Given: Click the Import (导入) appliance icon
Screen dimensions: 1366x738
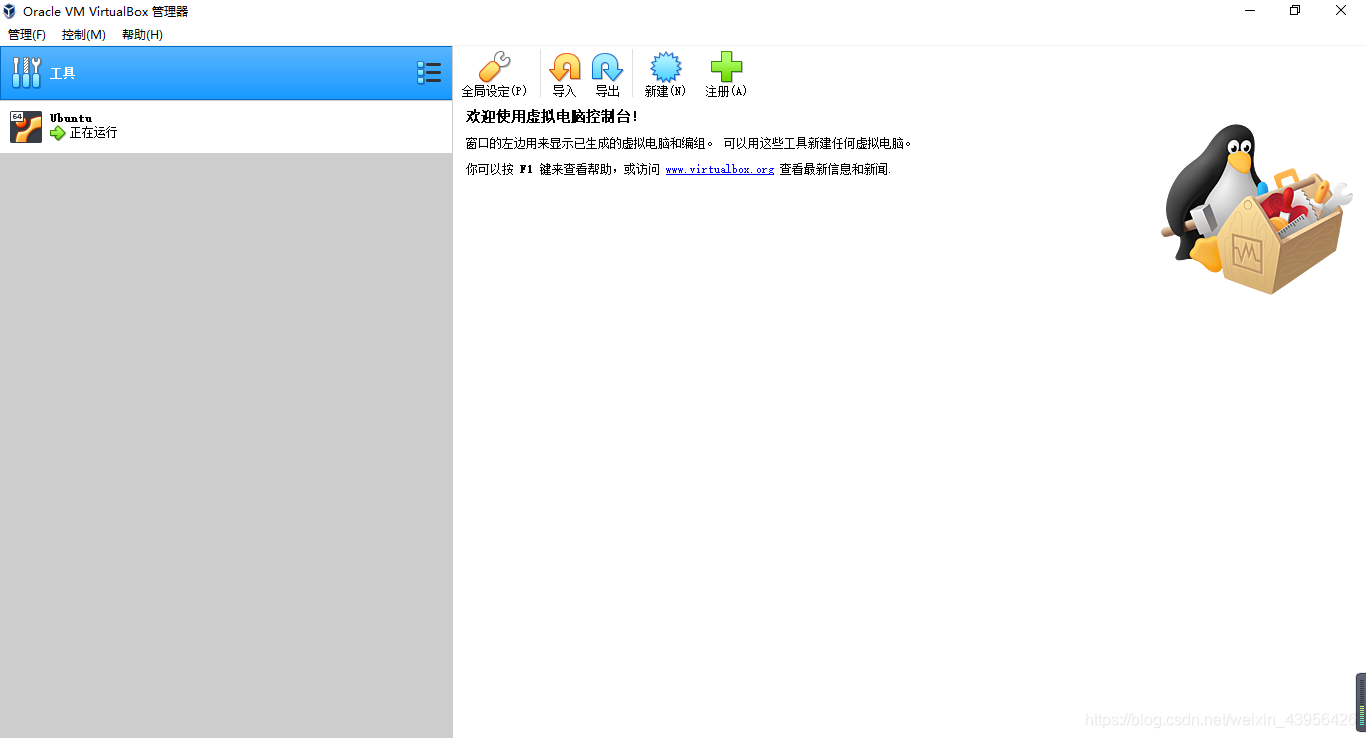Looking at the screenshot, I should pyautogui.click(x=565, y=67).
